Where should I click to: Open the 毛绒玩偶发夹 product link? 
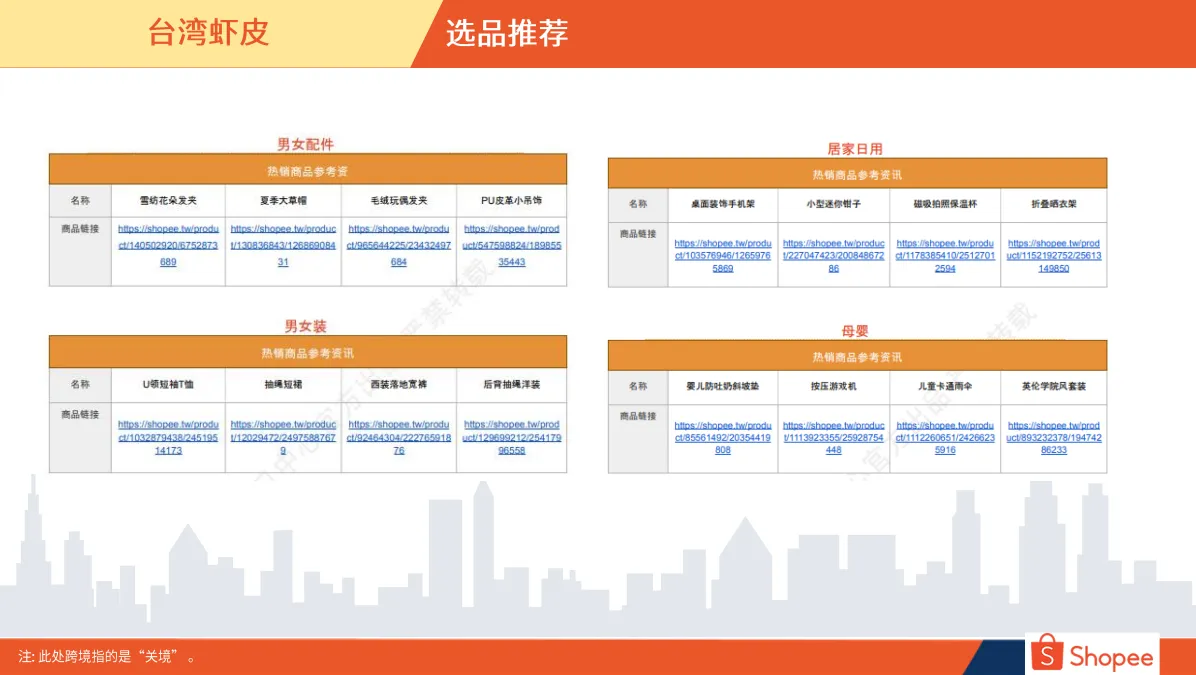[x=398, y=246]
